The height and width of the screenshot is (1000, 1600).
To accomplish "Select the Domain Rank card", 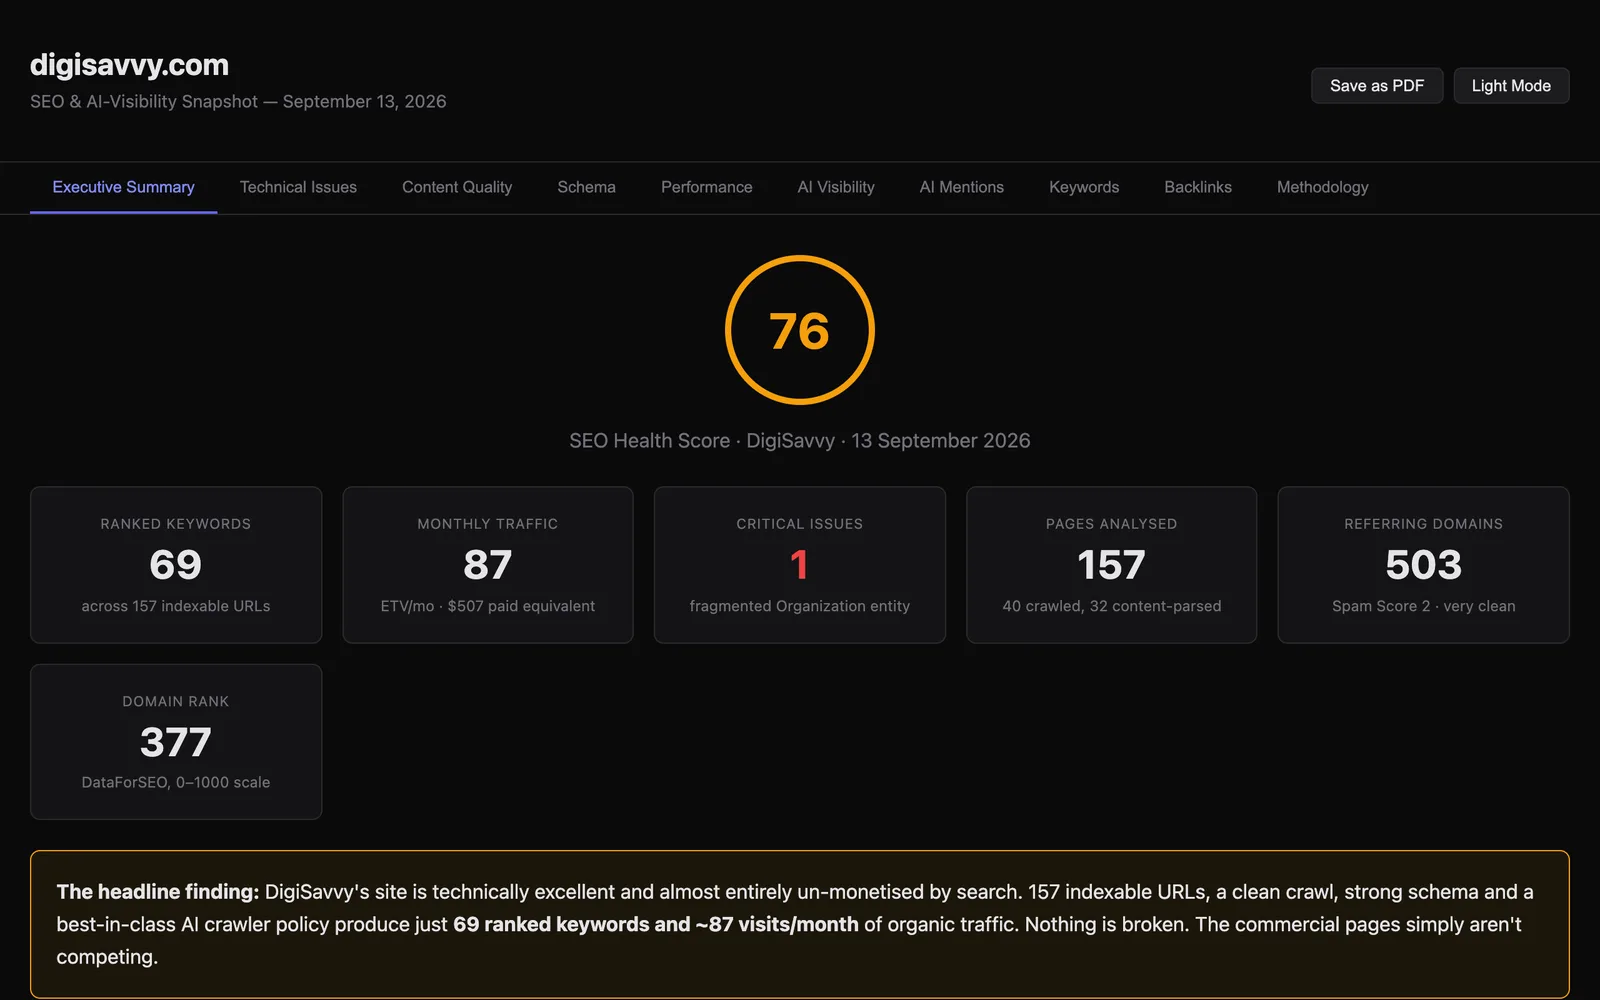I will [176, 742].
